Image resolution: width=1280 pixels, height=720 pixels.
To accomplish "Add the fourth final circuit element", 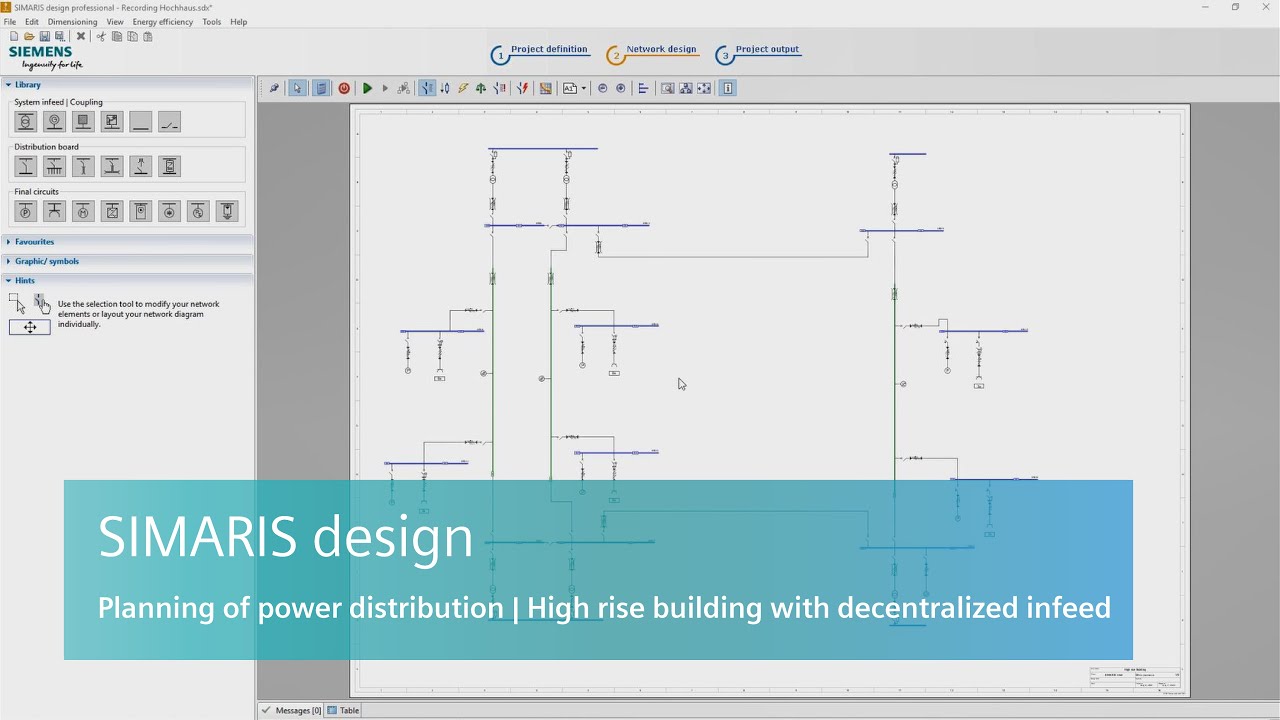I will [112, 211].
